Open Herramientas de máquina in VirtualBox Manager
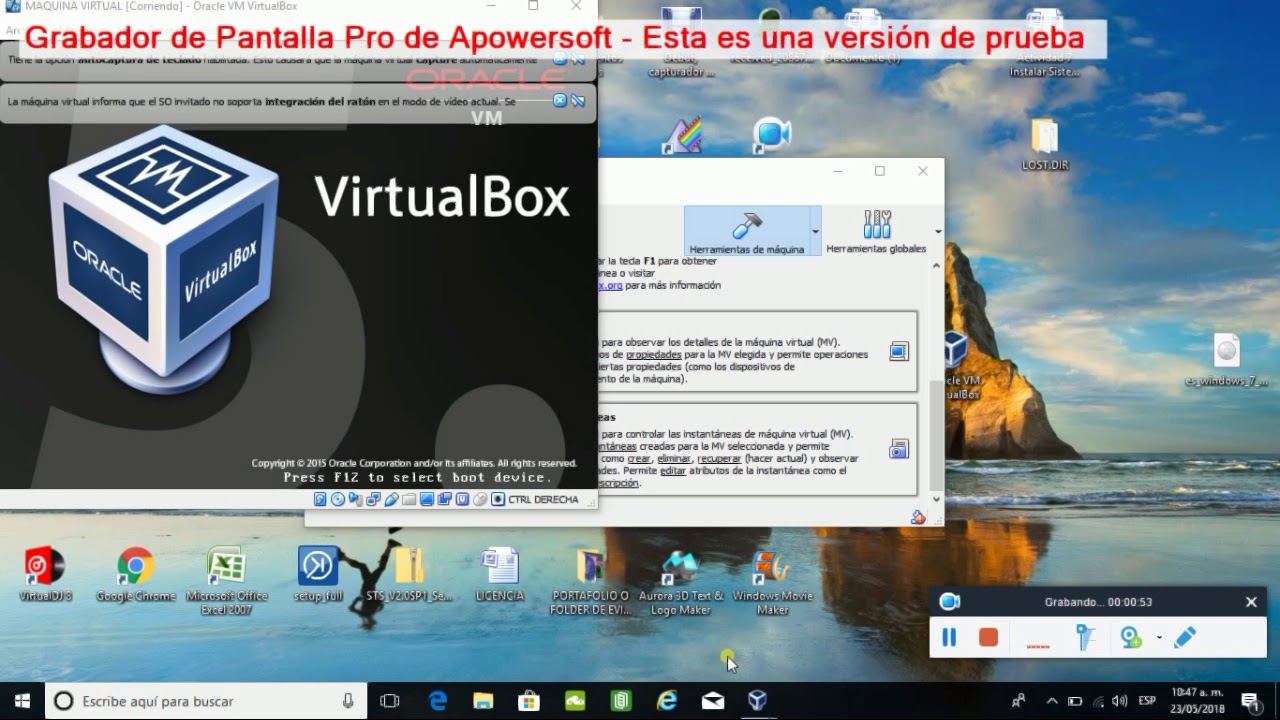 coord(747,231)
